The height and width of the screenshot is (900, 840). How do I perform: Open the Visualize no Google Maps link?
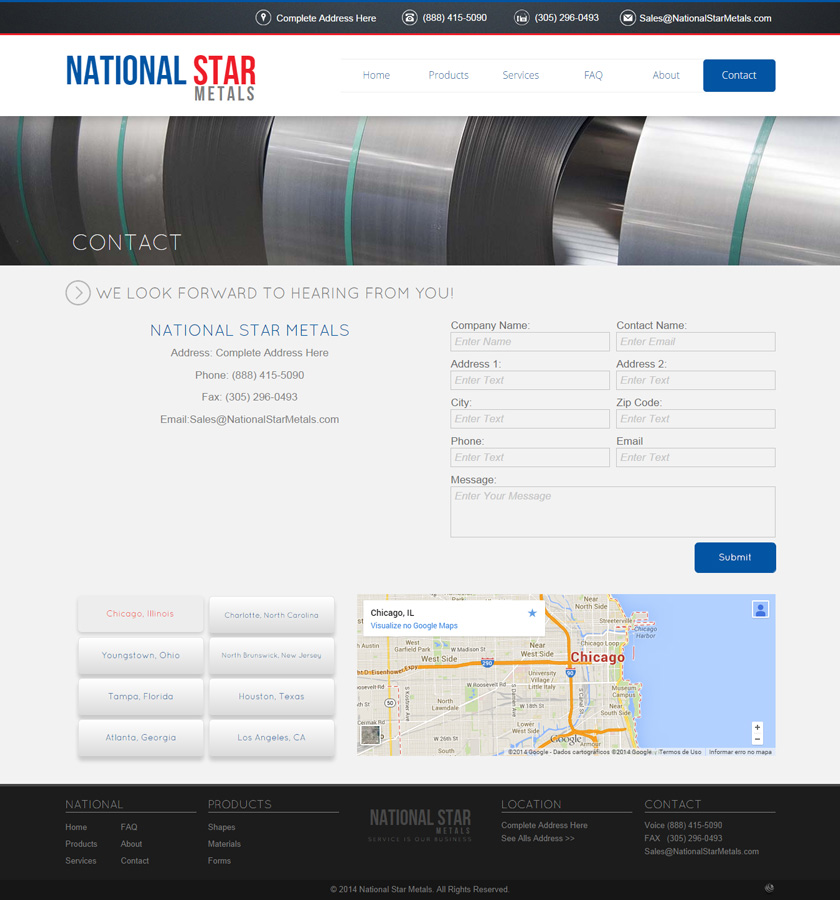(414, 623)
